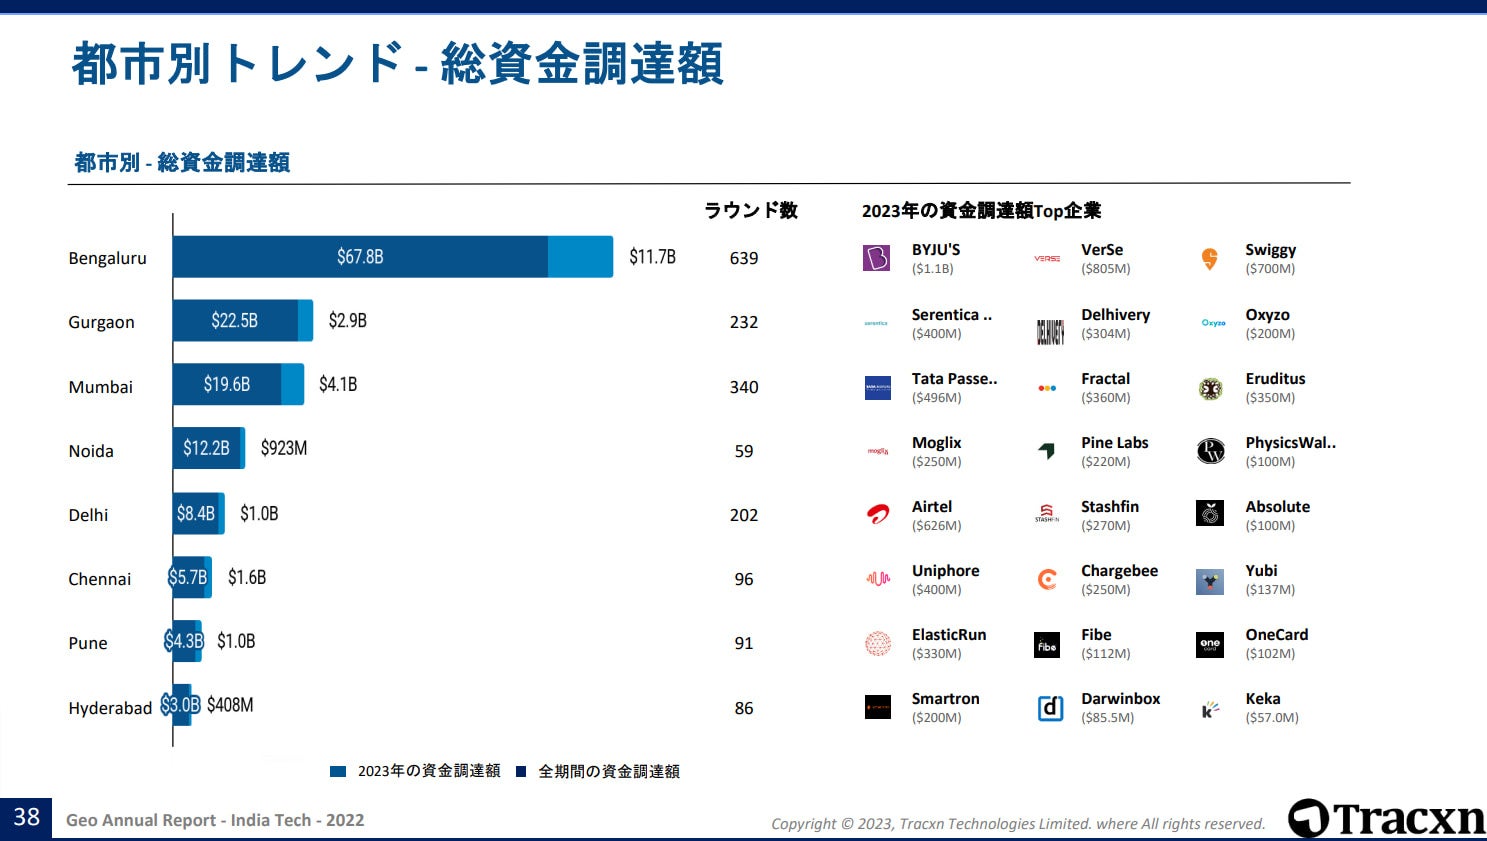The width and height of the screenshot is (1487, 841).
Task: Select the $1.6B value beside Chennai bar
Action: [x=247, y=578]
